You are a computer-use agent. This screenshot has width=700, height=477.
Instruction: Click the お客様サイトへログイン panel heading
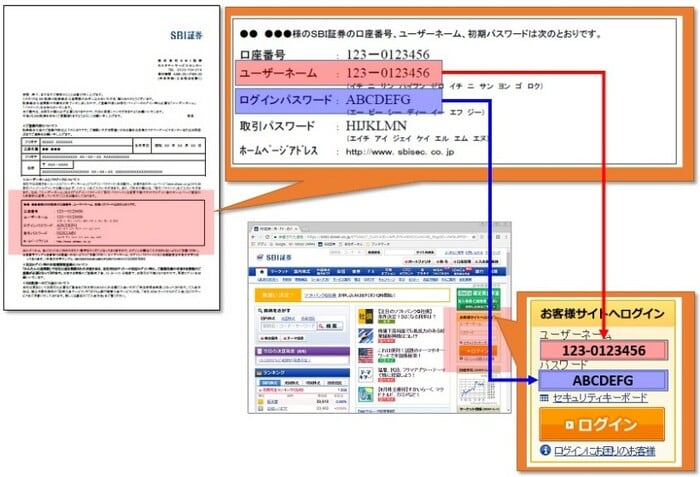click(x=602, y=314)
